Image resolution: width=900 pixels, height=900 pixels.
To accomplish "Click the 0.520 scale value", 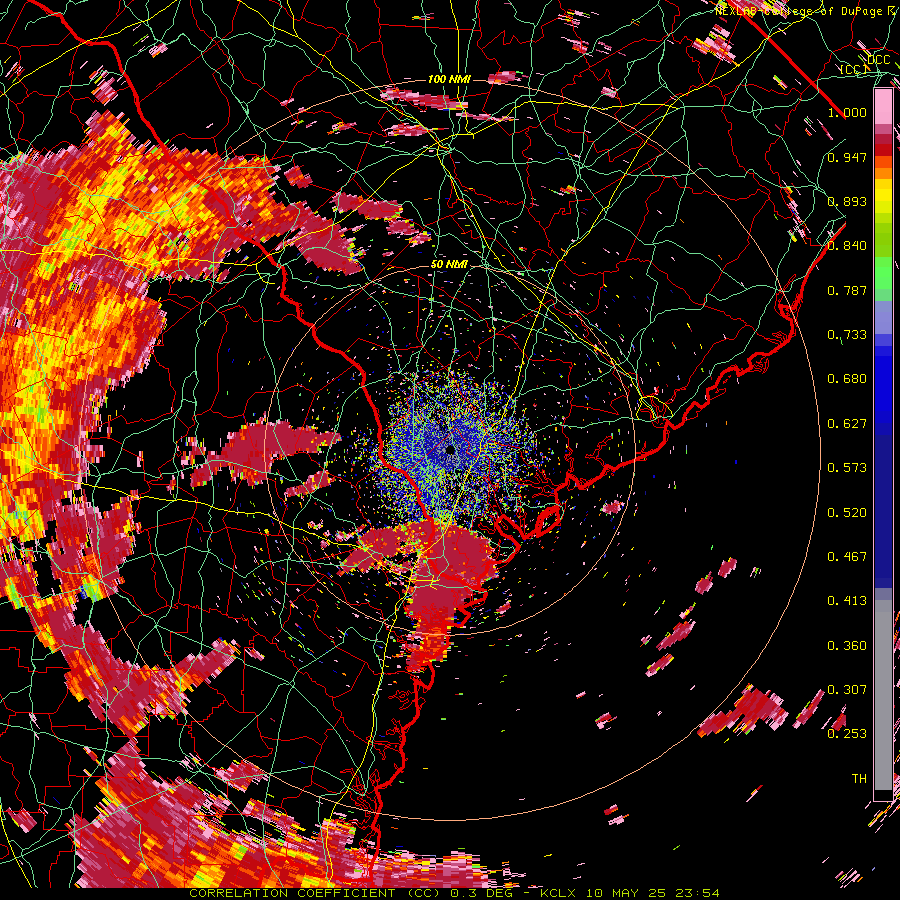I will (847, 512).
